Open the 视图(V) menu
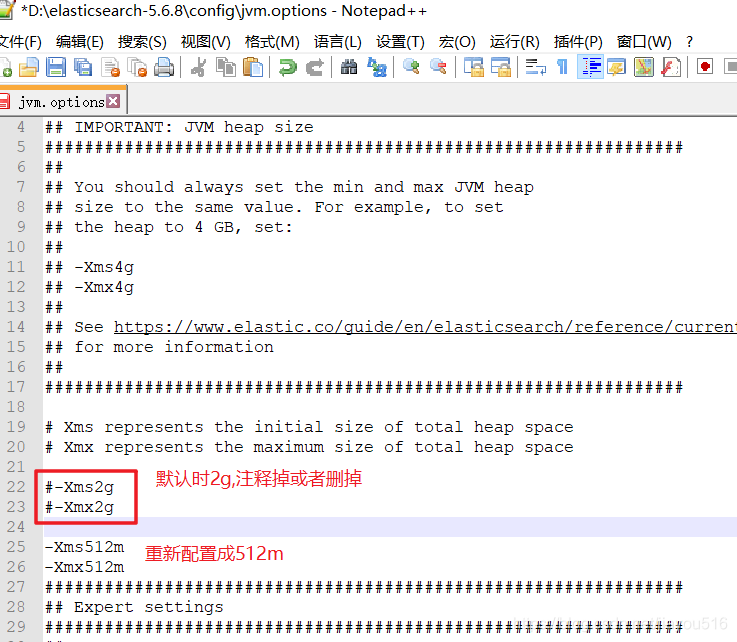The image size is (737, 642). (205, 42)
